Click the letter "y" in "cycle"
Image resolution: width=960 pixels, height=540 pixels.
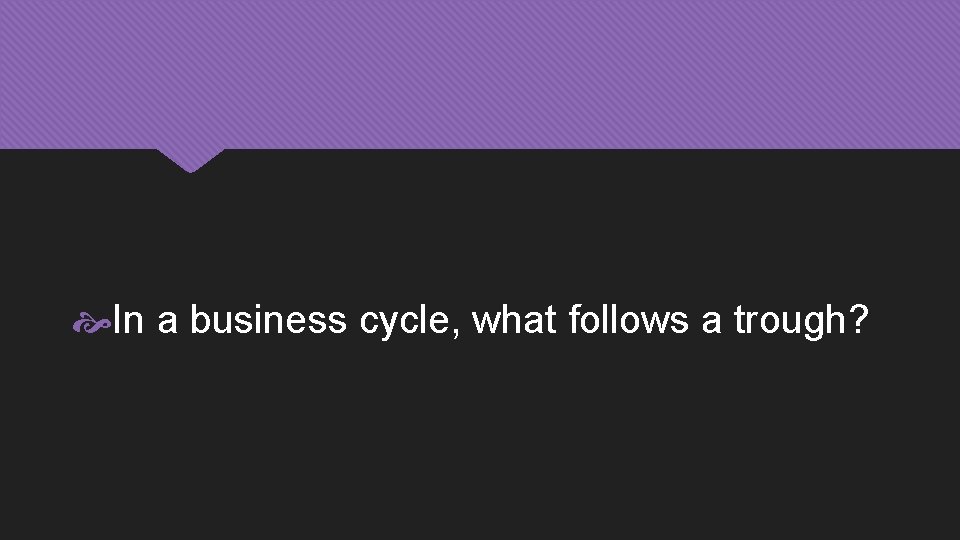point(384,325)
